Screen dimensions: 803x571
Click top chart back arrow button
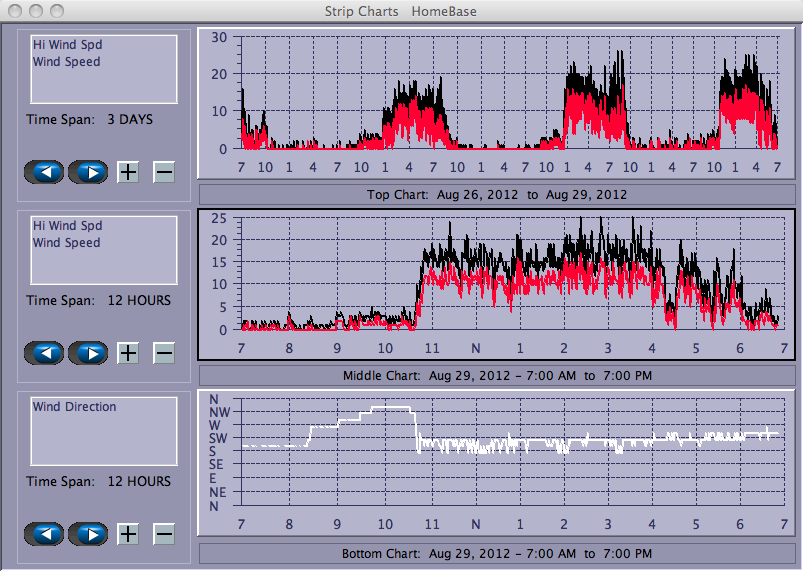coord(44,172)
